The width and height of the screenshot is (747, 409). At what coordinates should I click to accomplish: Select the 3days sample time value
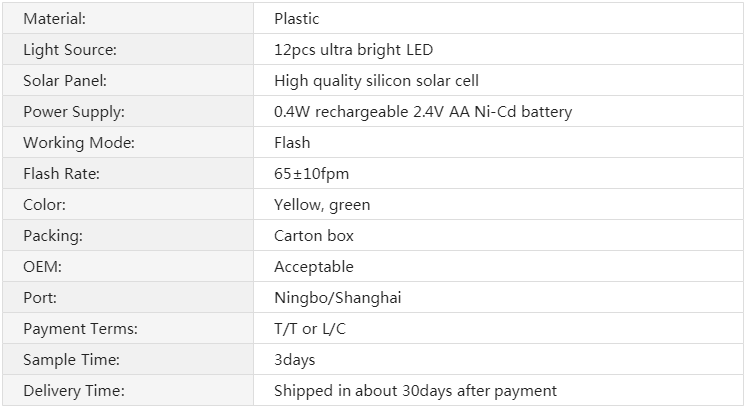(295, 360)
